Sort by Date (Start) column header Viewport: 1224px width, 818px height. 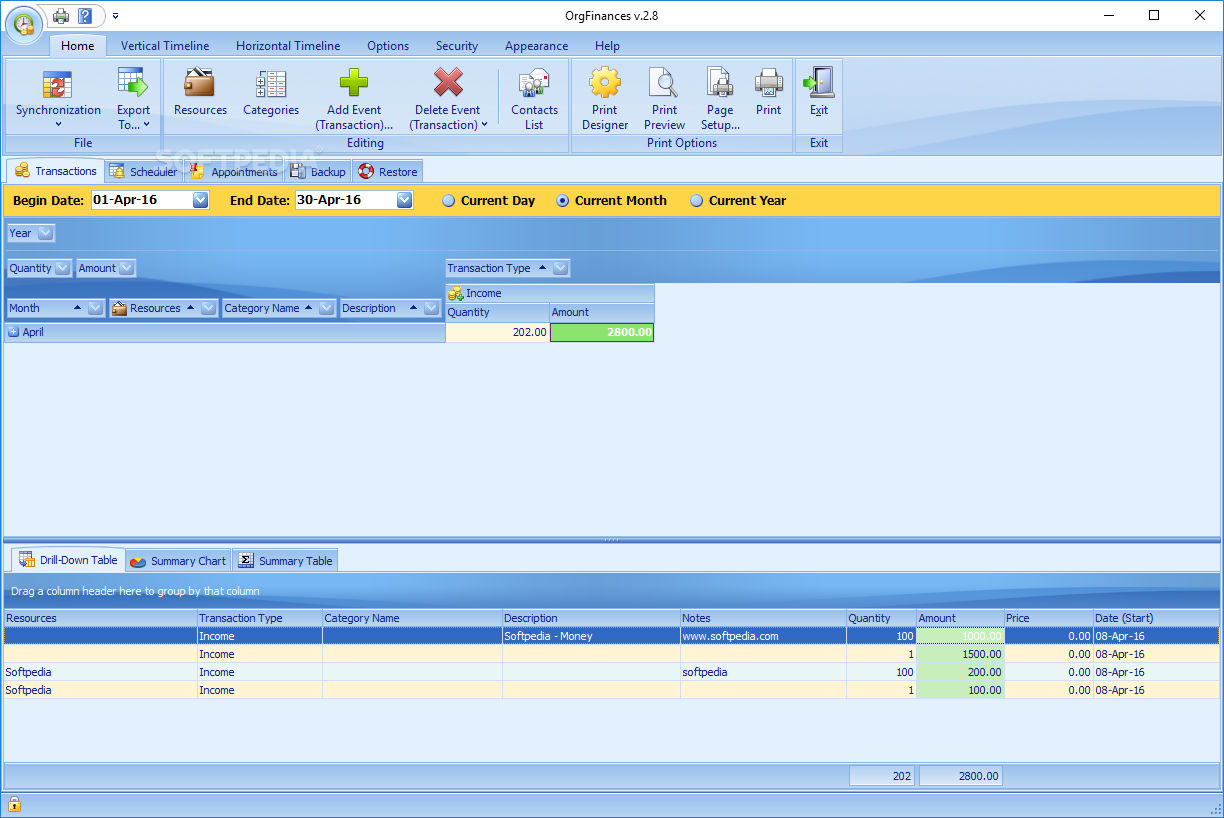(1155, 618)
